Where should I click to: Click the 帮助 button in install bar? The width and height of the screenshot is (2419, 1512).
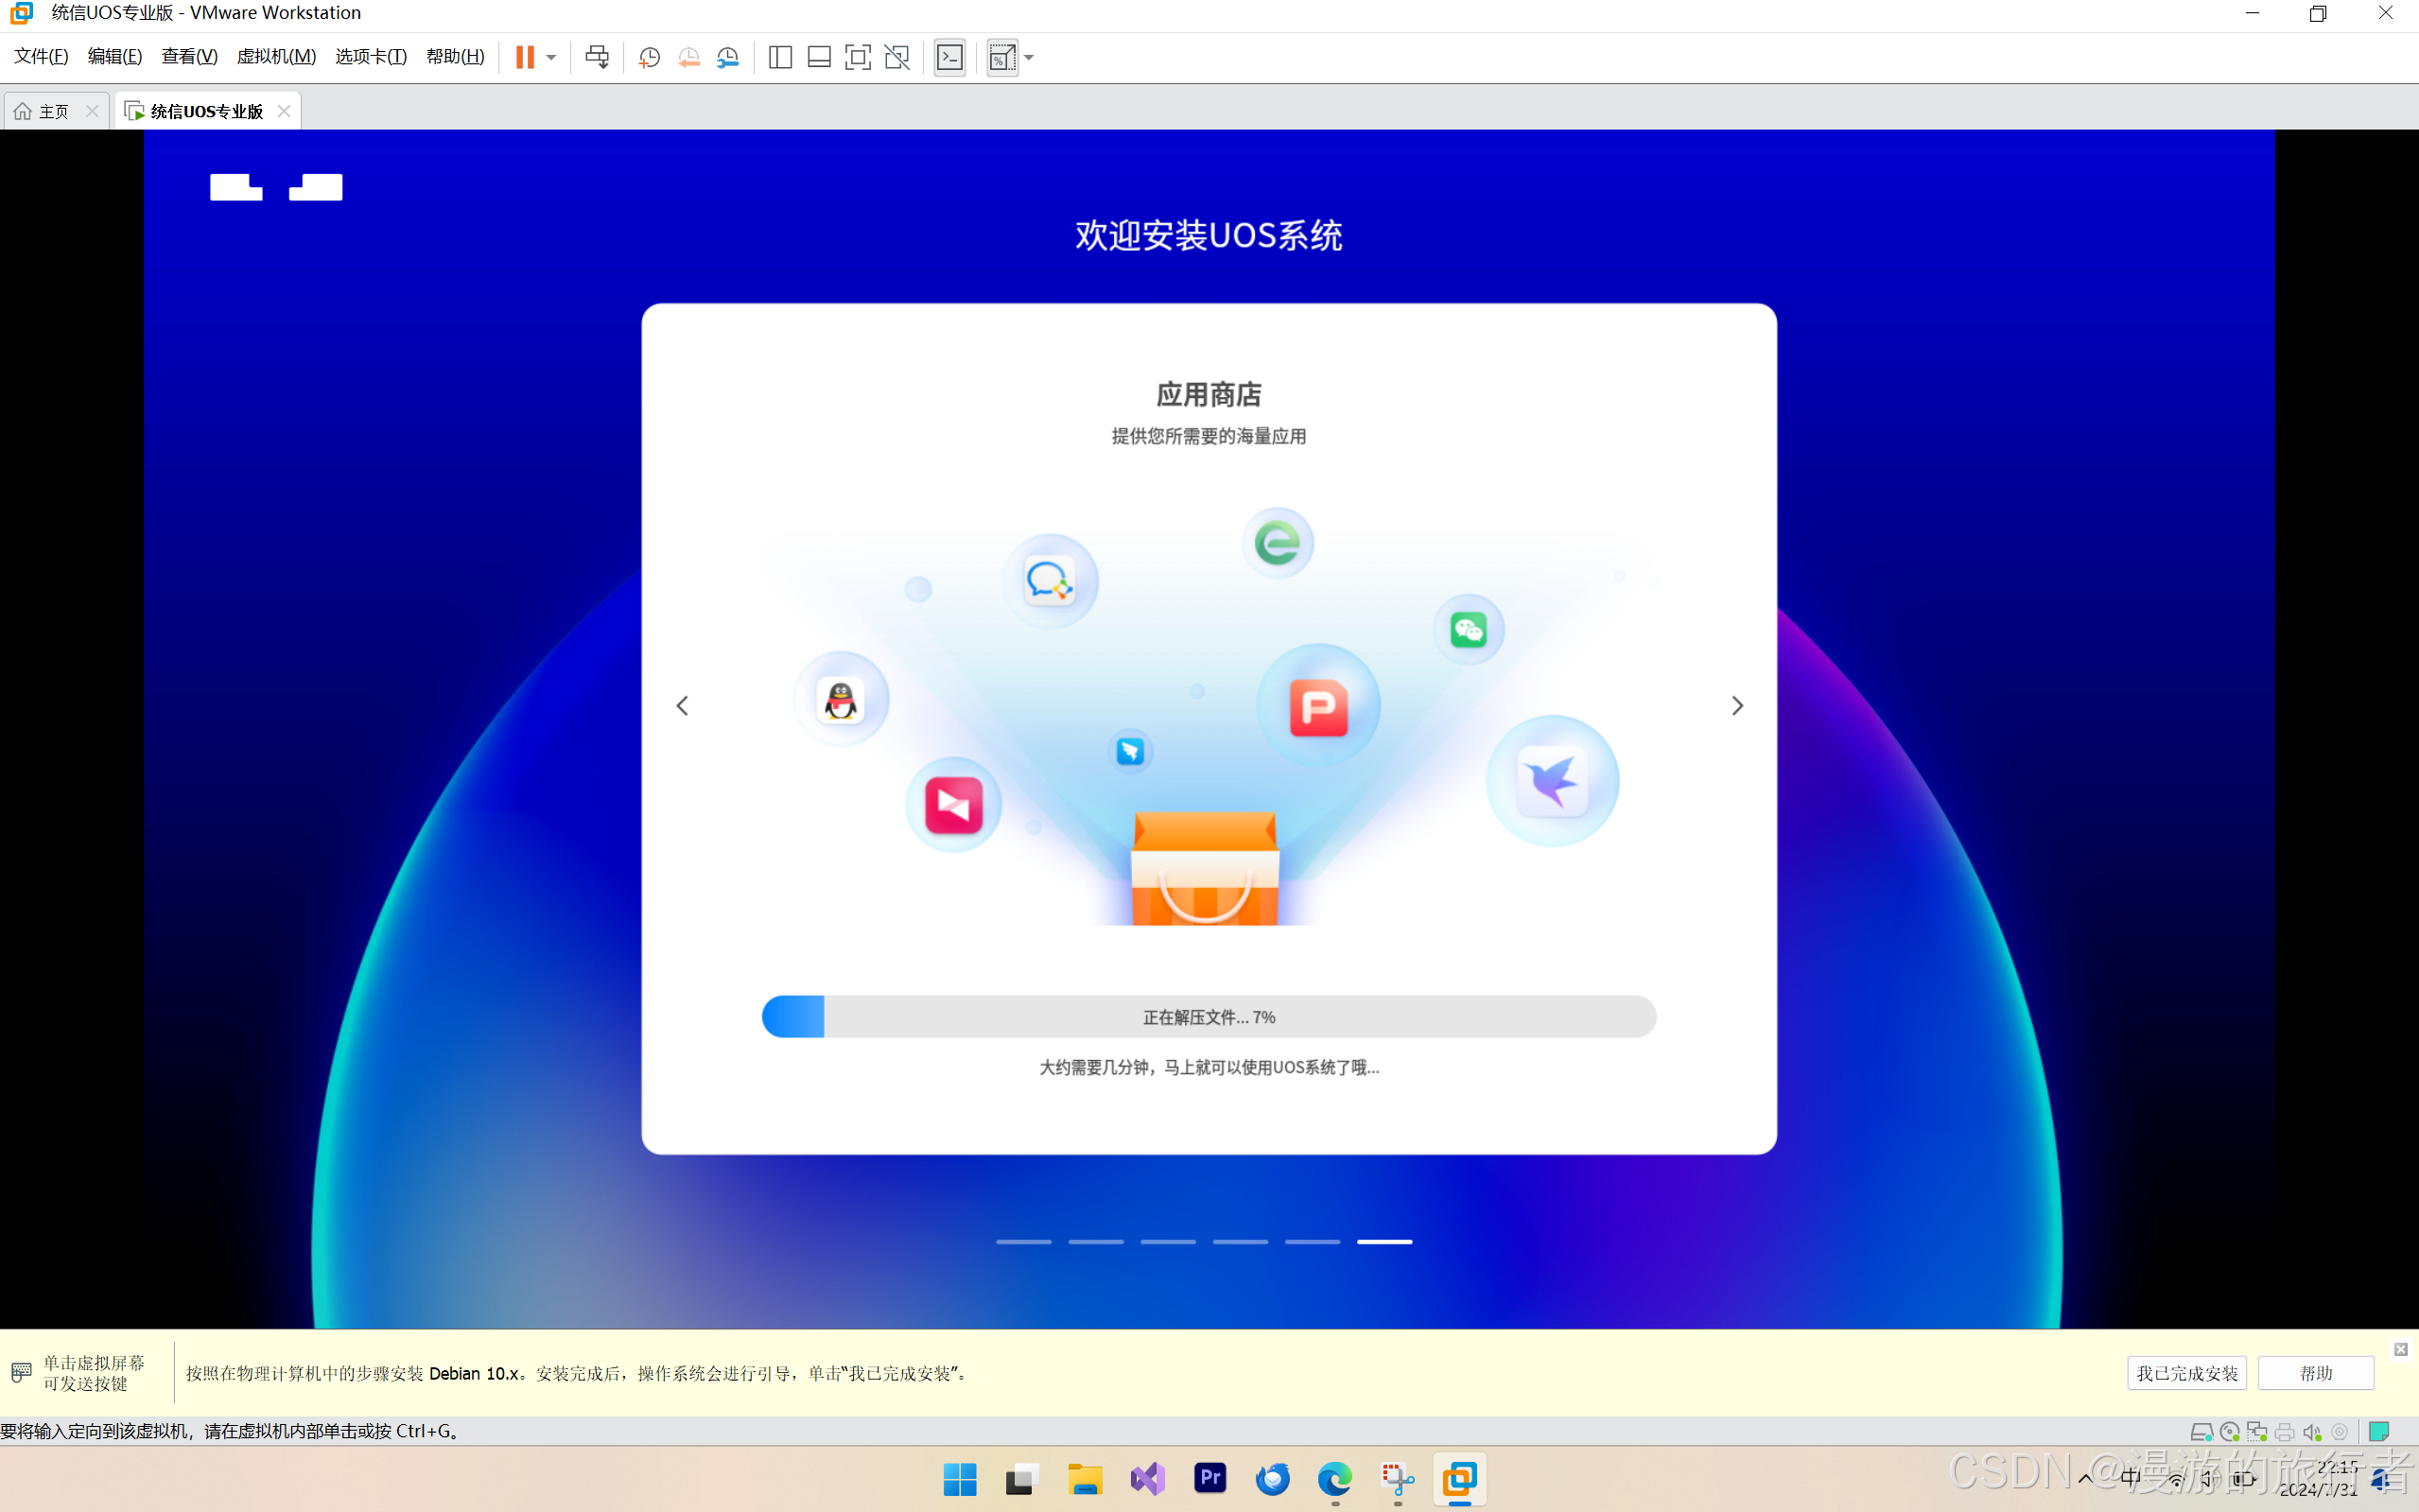2316,1373
